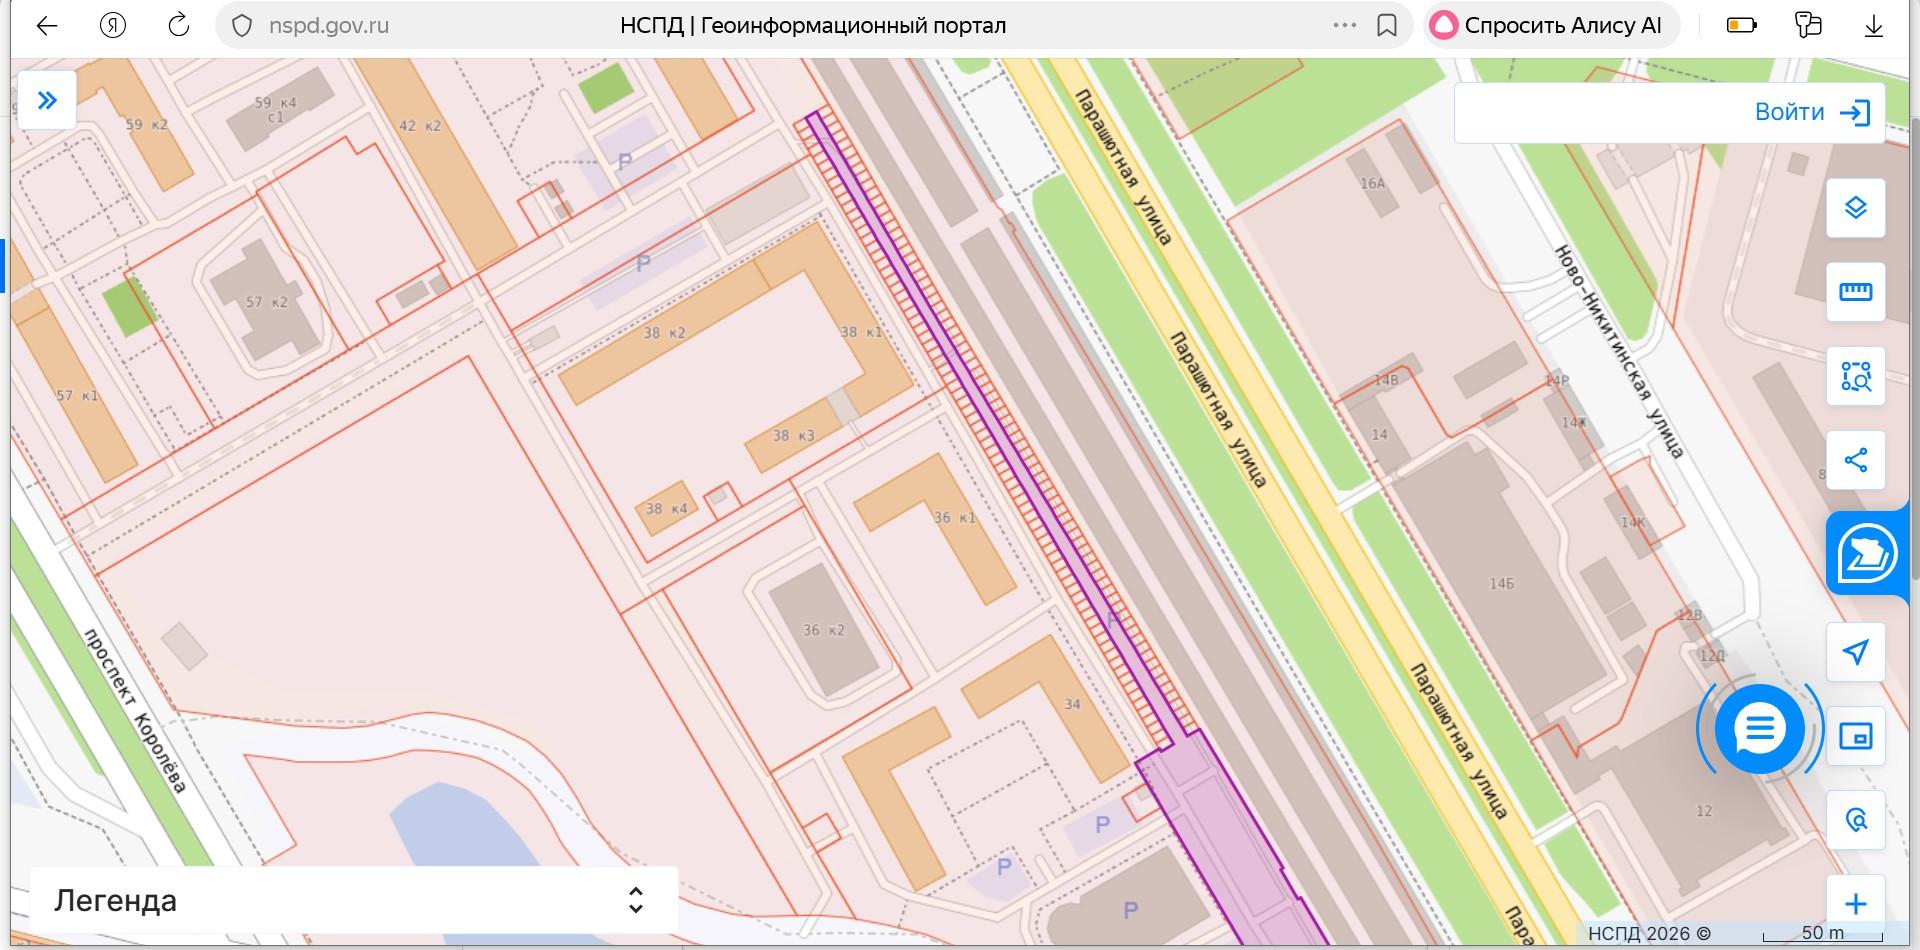This screenshot has width=1920, height=950.
Task: Zoom in with the plus button
Action: [1855, 903]
